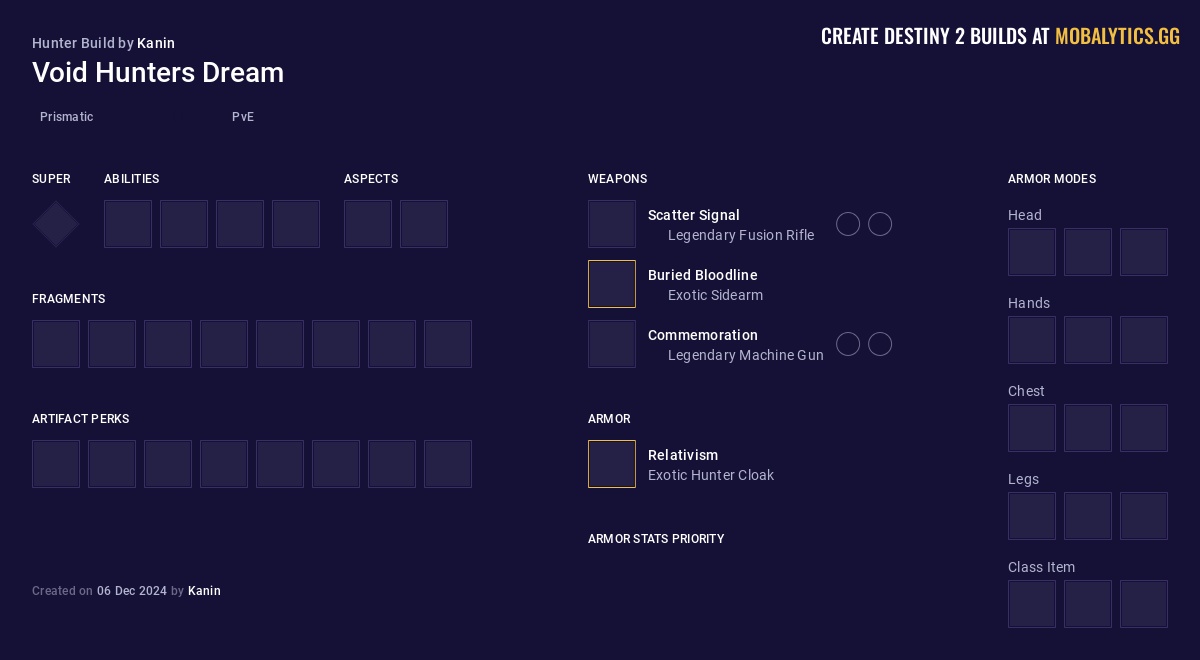Open the Relativism exotic armor icon

tap(612, 464)
